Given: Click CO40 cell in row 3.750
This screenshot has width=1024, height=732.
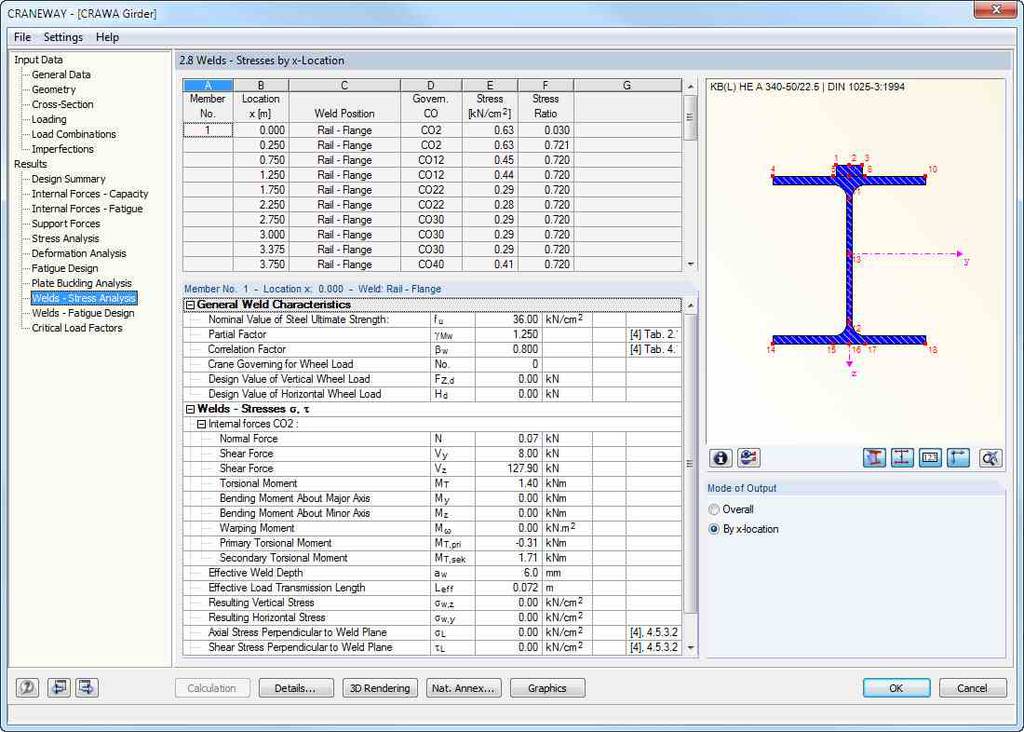Looking at the screenshot, I should coord(431,264).
